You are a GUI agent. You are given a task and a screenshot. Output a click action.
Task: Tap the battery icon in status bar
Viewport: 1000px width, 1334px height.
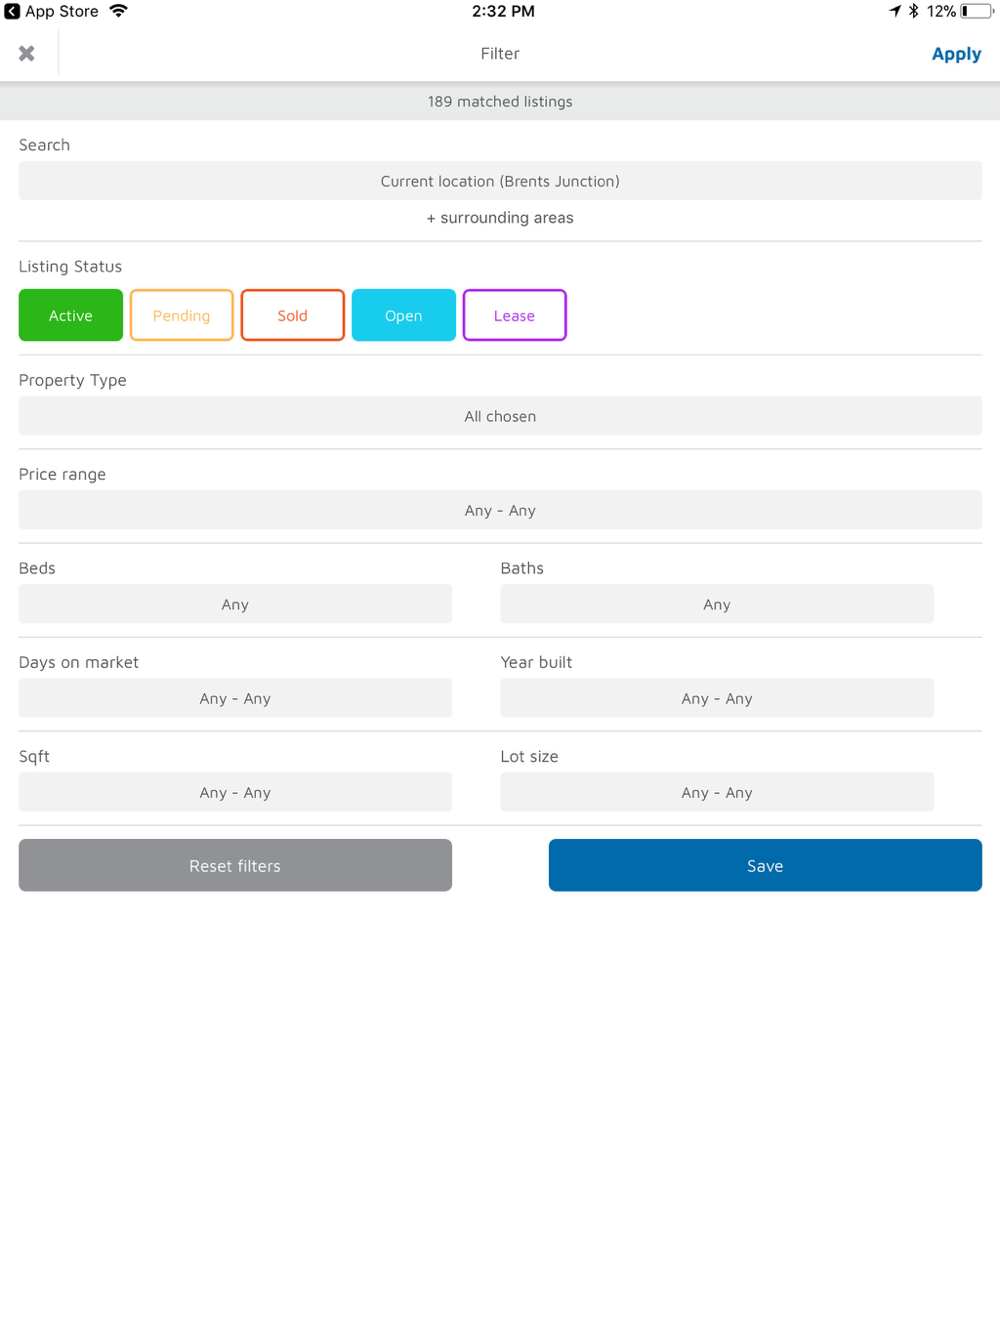point(977,11)
